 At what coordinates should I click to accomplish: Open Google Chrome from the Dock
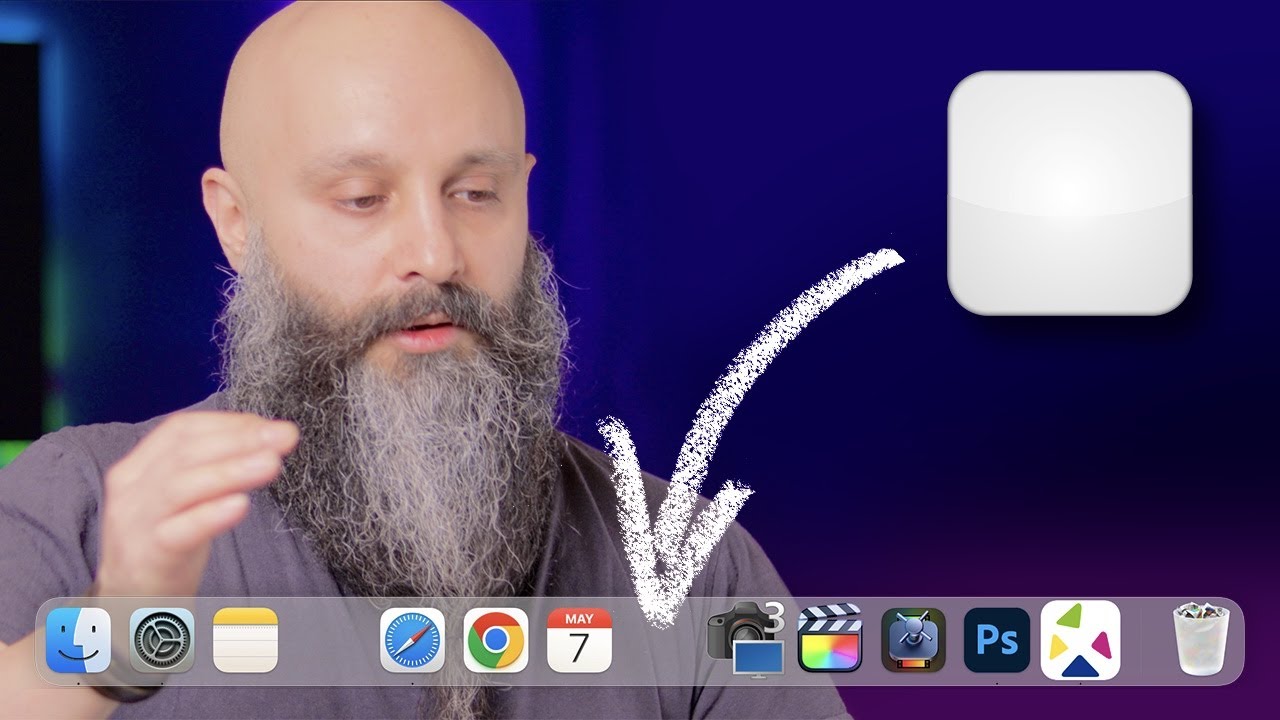click(x=496, y=640)
